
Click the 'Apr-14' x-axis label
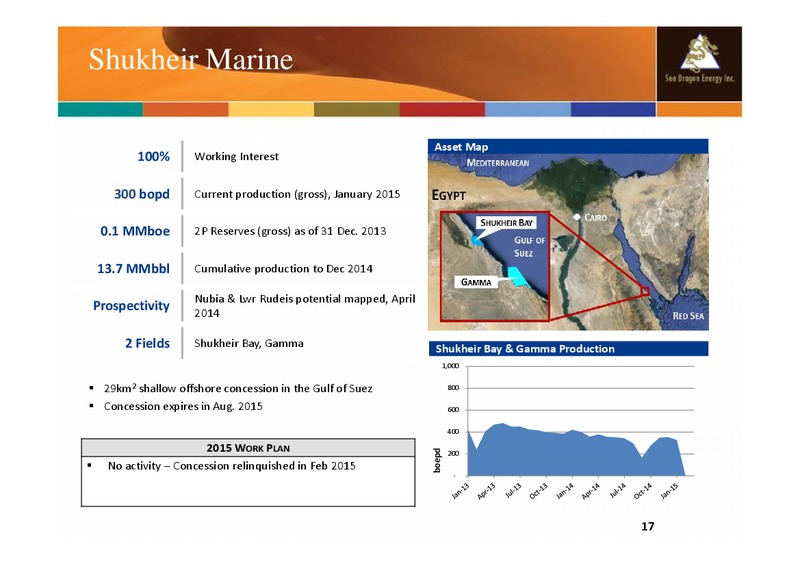click(591, 491)
